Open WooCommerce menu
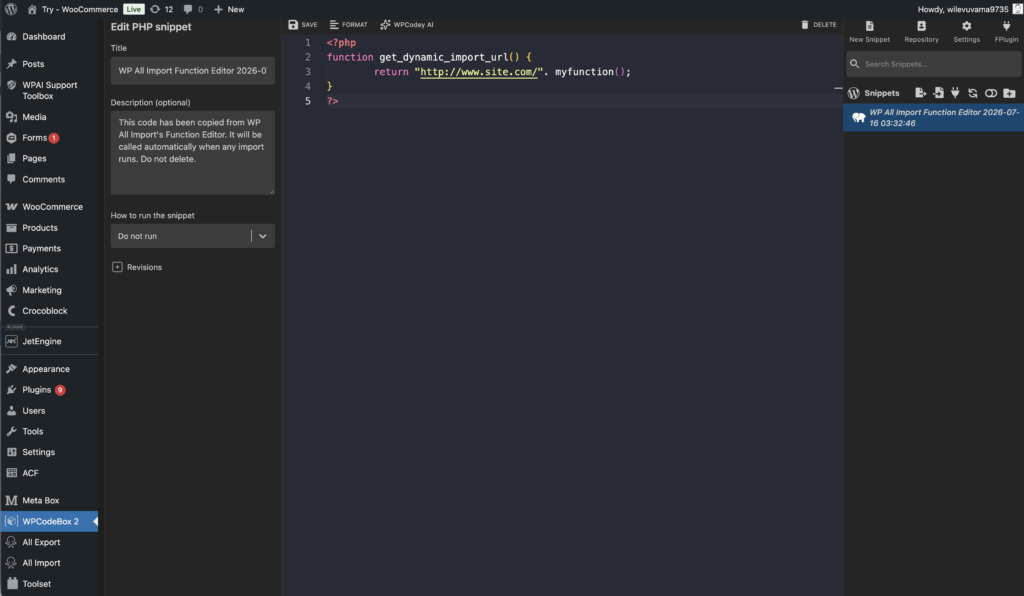This screenshot has height=596, width=1024. tap(50, 207)
